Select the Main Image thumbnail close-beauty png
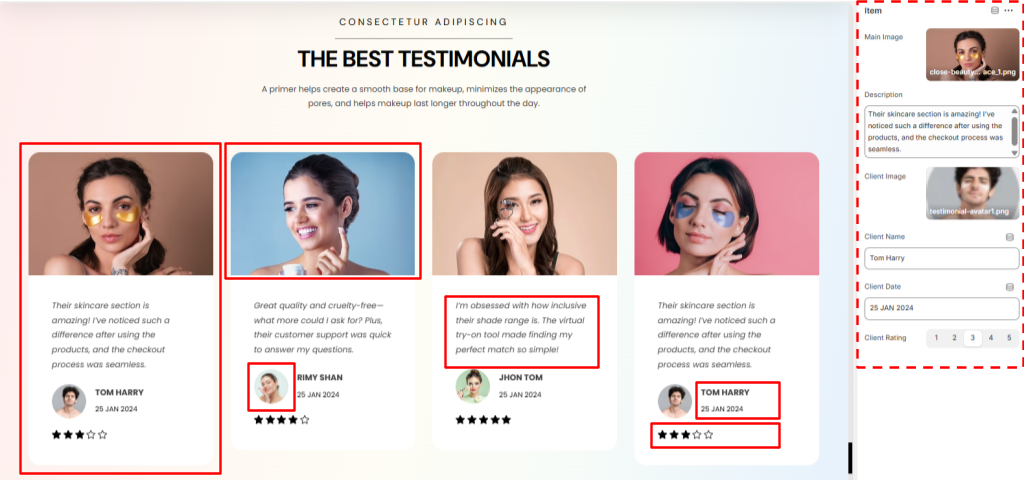The width and height of the screenshot is (1024, 480). point(972,55)
